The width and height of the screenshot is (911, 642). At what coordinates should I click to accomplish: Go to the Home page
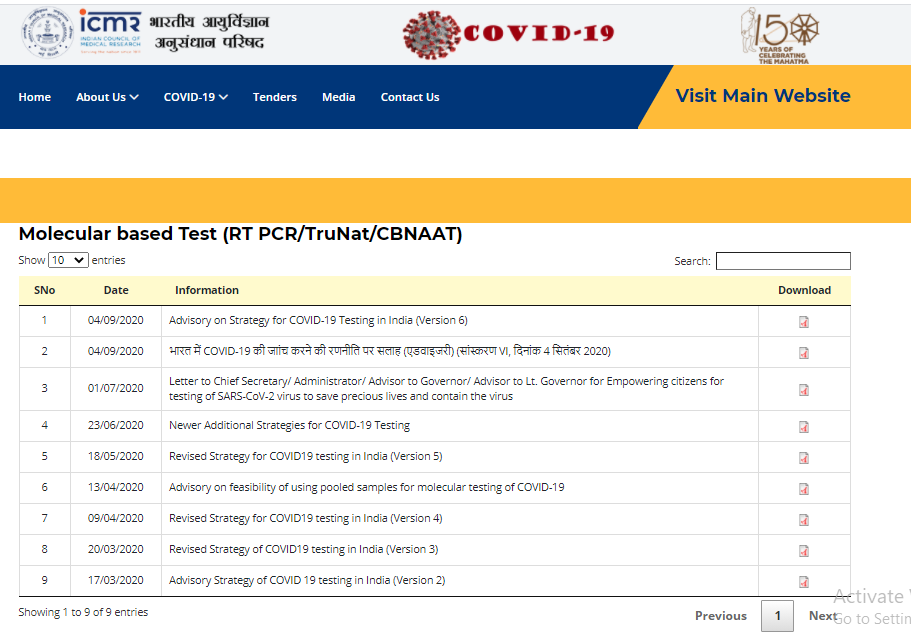(35, 97)
